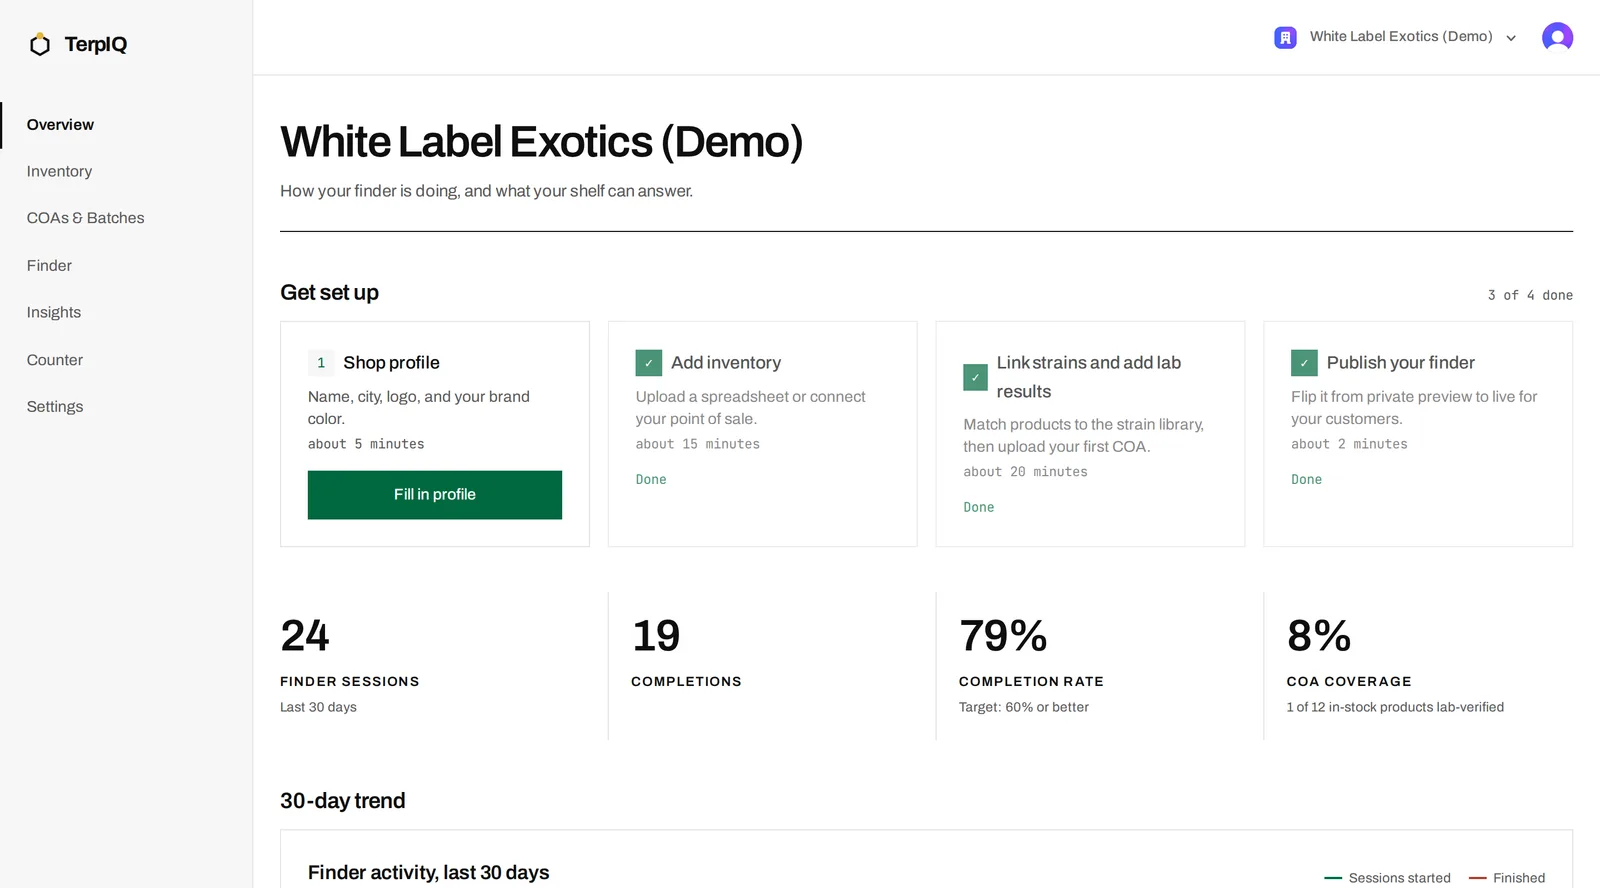The image size is (1600, 888).
Task: Click '1 of 12 in-stock products lab-verified' text
Action: point(1395,707)
